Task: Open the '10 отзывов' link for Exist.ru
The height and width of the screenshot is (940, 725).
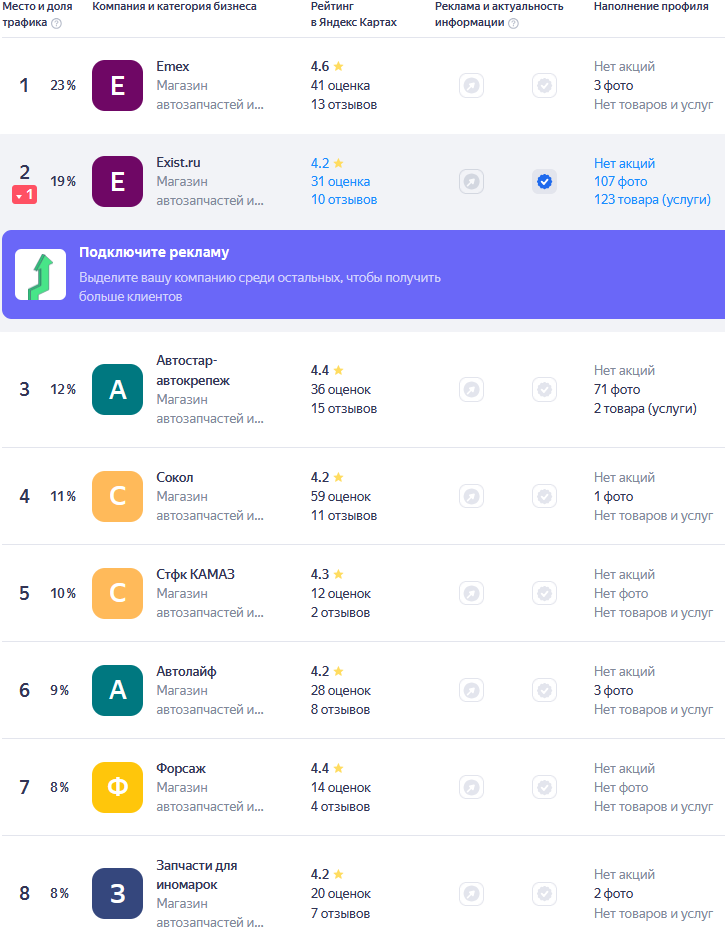Action: tap(344, 200)
